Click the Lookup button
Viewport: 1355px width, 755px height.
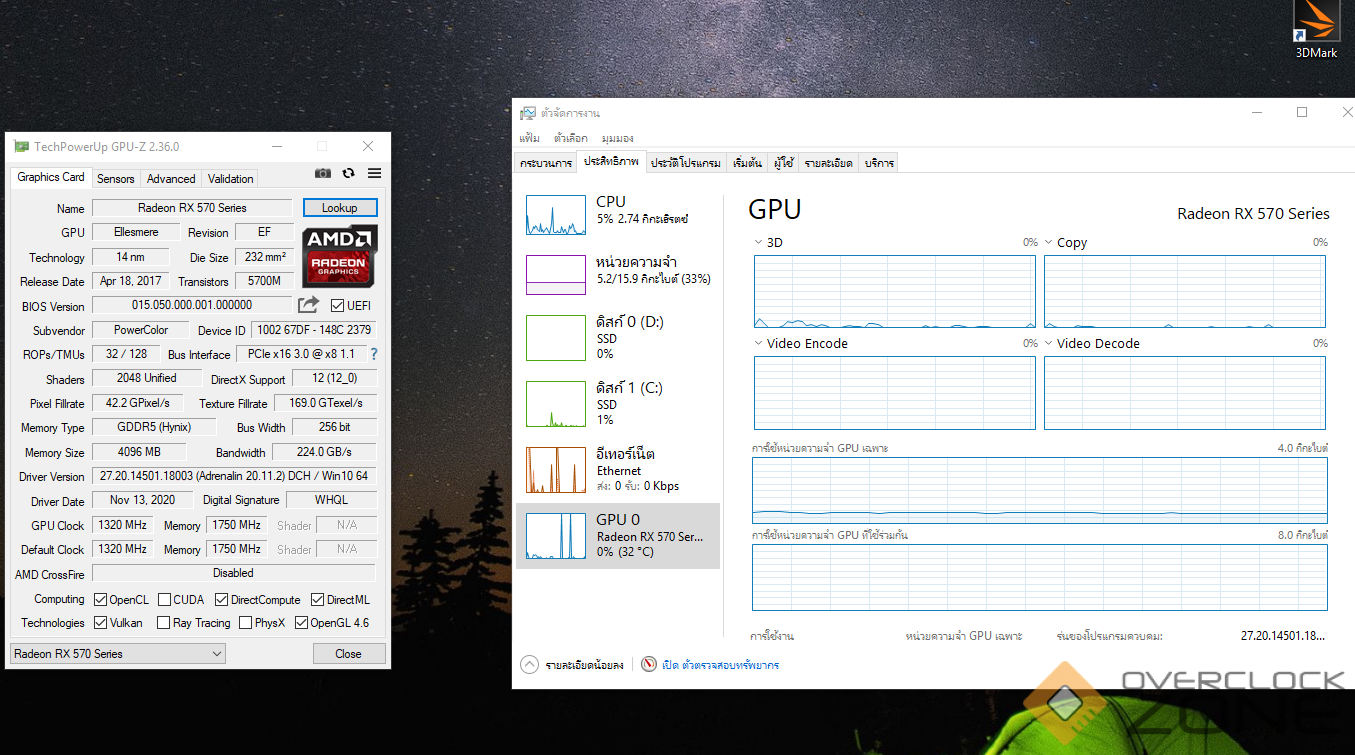(339, 208)
